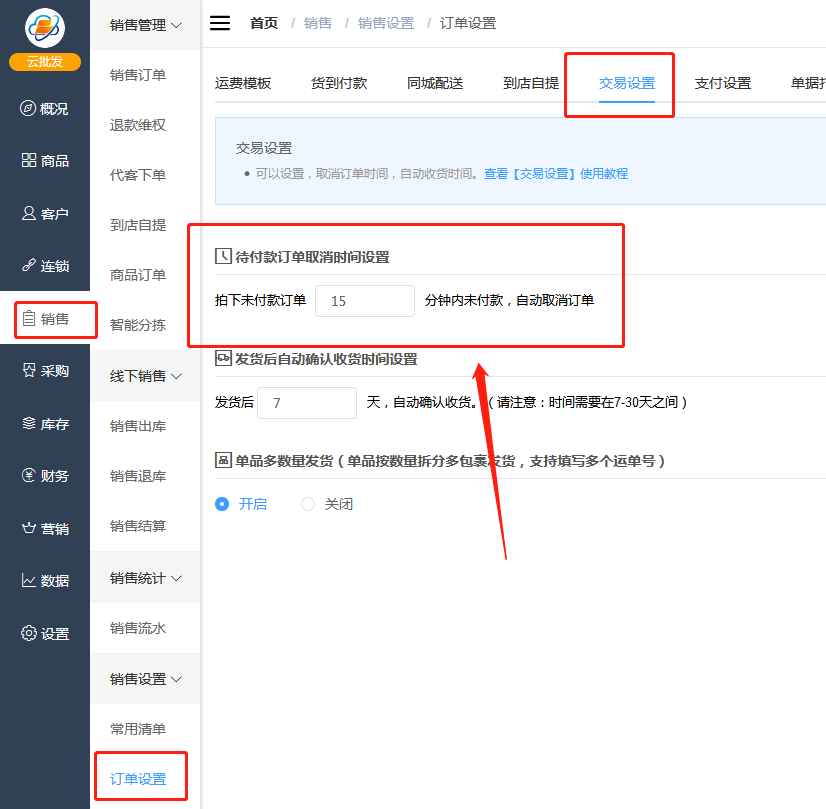Click package icon beside 单品多数量发货
The width and height of the screenshot is (826, 809).
(223, 460)
